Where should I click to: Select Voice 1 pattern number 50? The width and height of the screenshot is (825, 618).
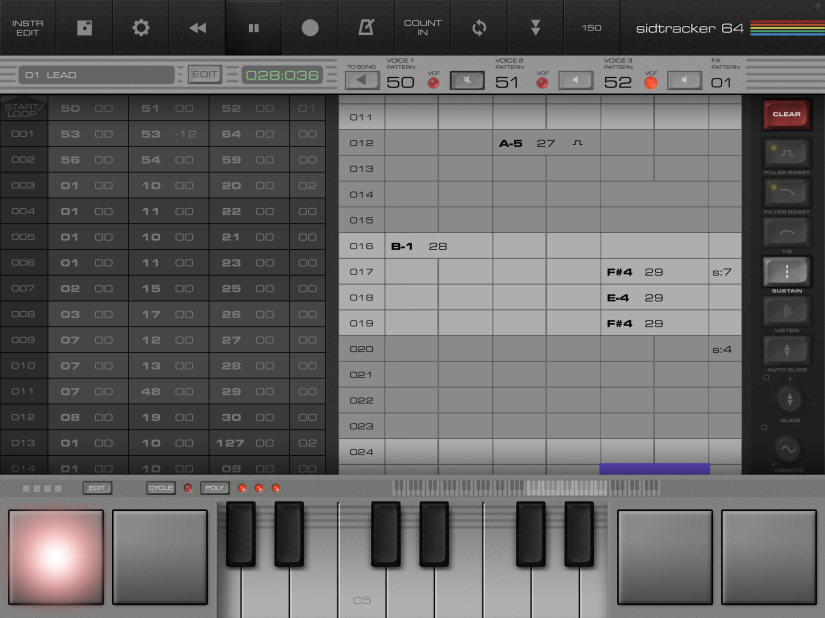click(x=400, y=83)
